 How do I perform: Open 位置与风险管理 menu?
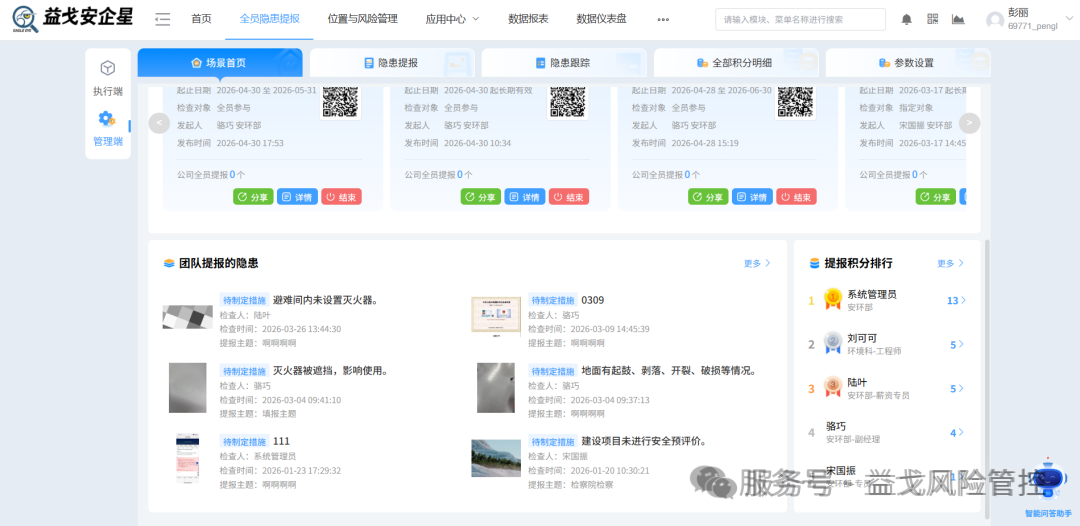click(x=362, y=19)
